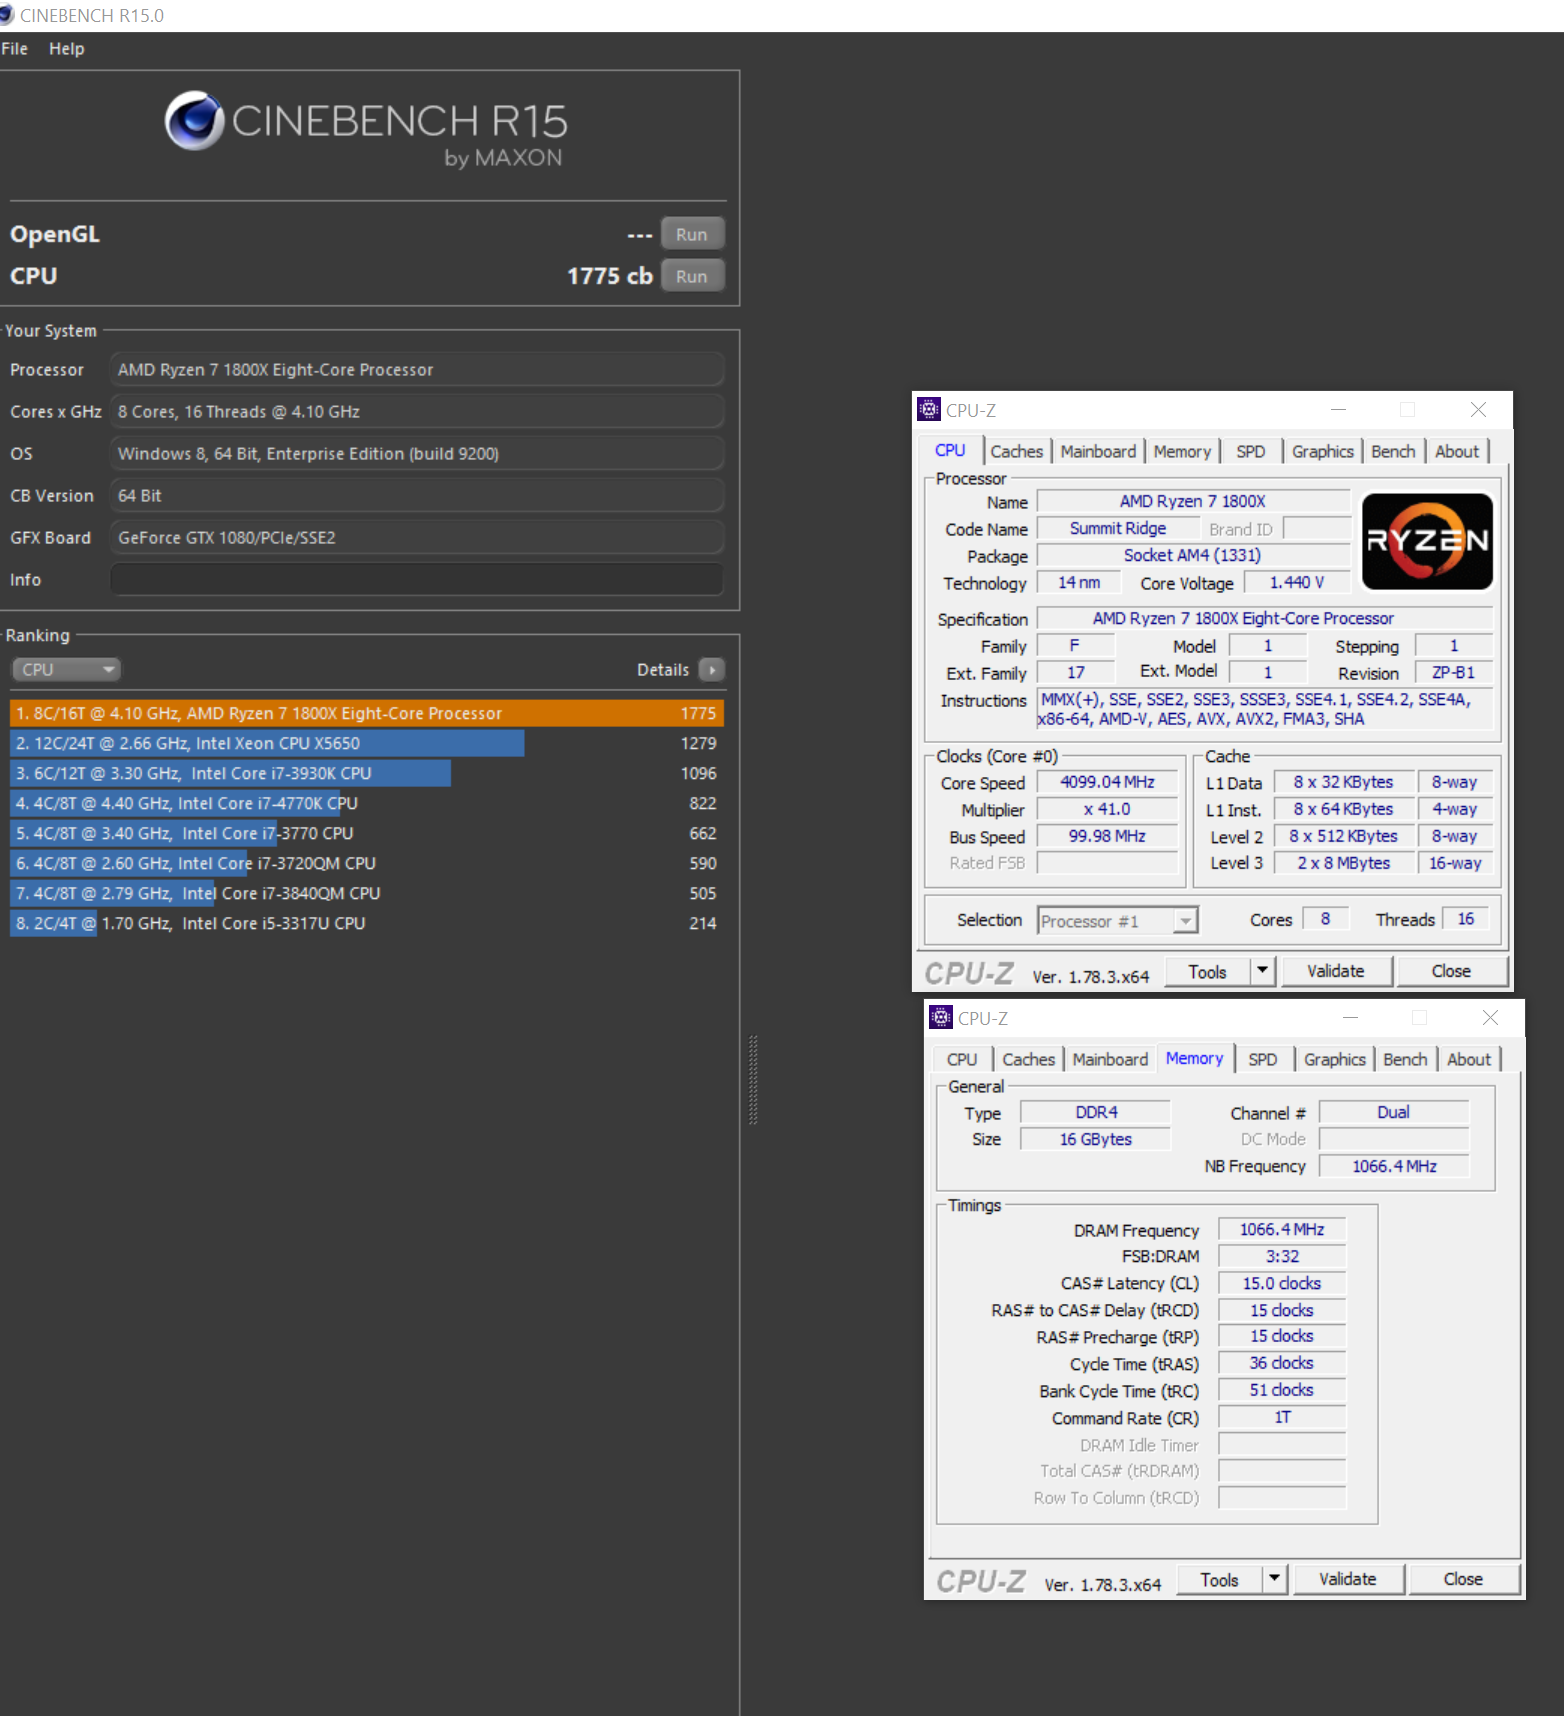This screenshot has height=1716, width=1564.
Task: Click Tools button in top CPU-Z window
Action: 1207,971
